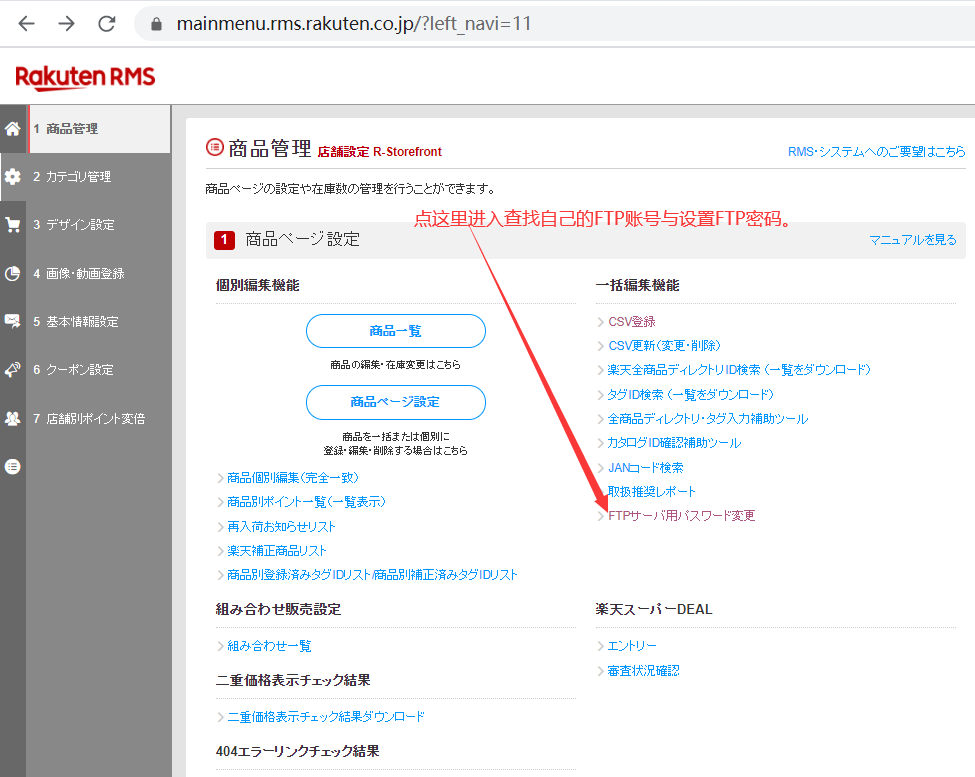Open 商品別登録済みタグIDリスト link
The image size is (975, 777).
372,575
